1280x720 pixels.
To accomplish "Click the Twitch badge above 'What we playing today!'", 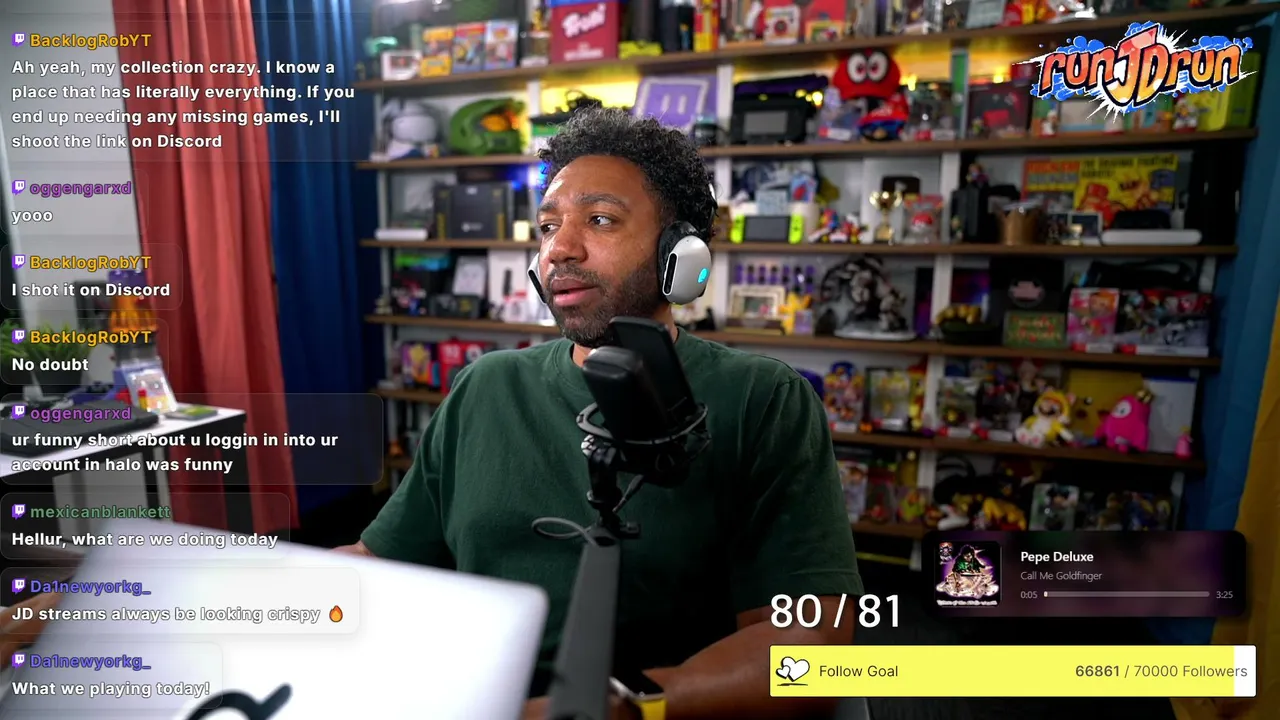I will tap(18, 662).
